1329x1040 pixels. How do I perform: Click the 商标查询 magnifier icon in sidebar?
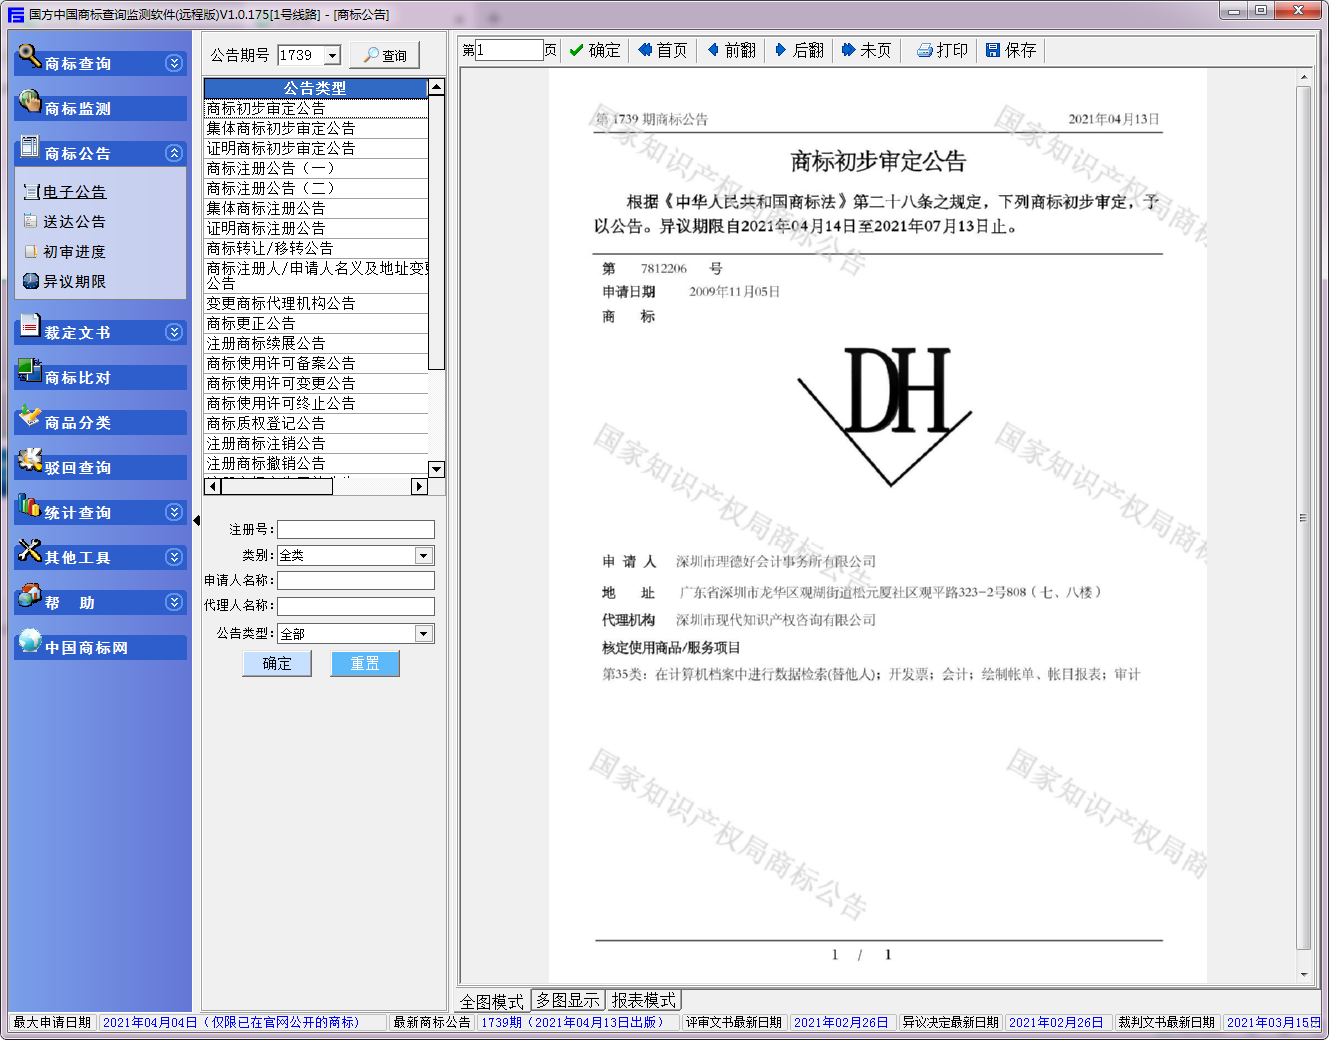click(x=29, y=56)
